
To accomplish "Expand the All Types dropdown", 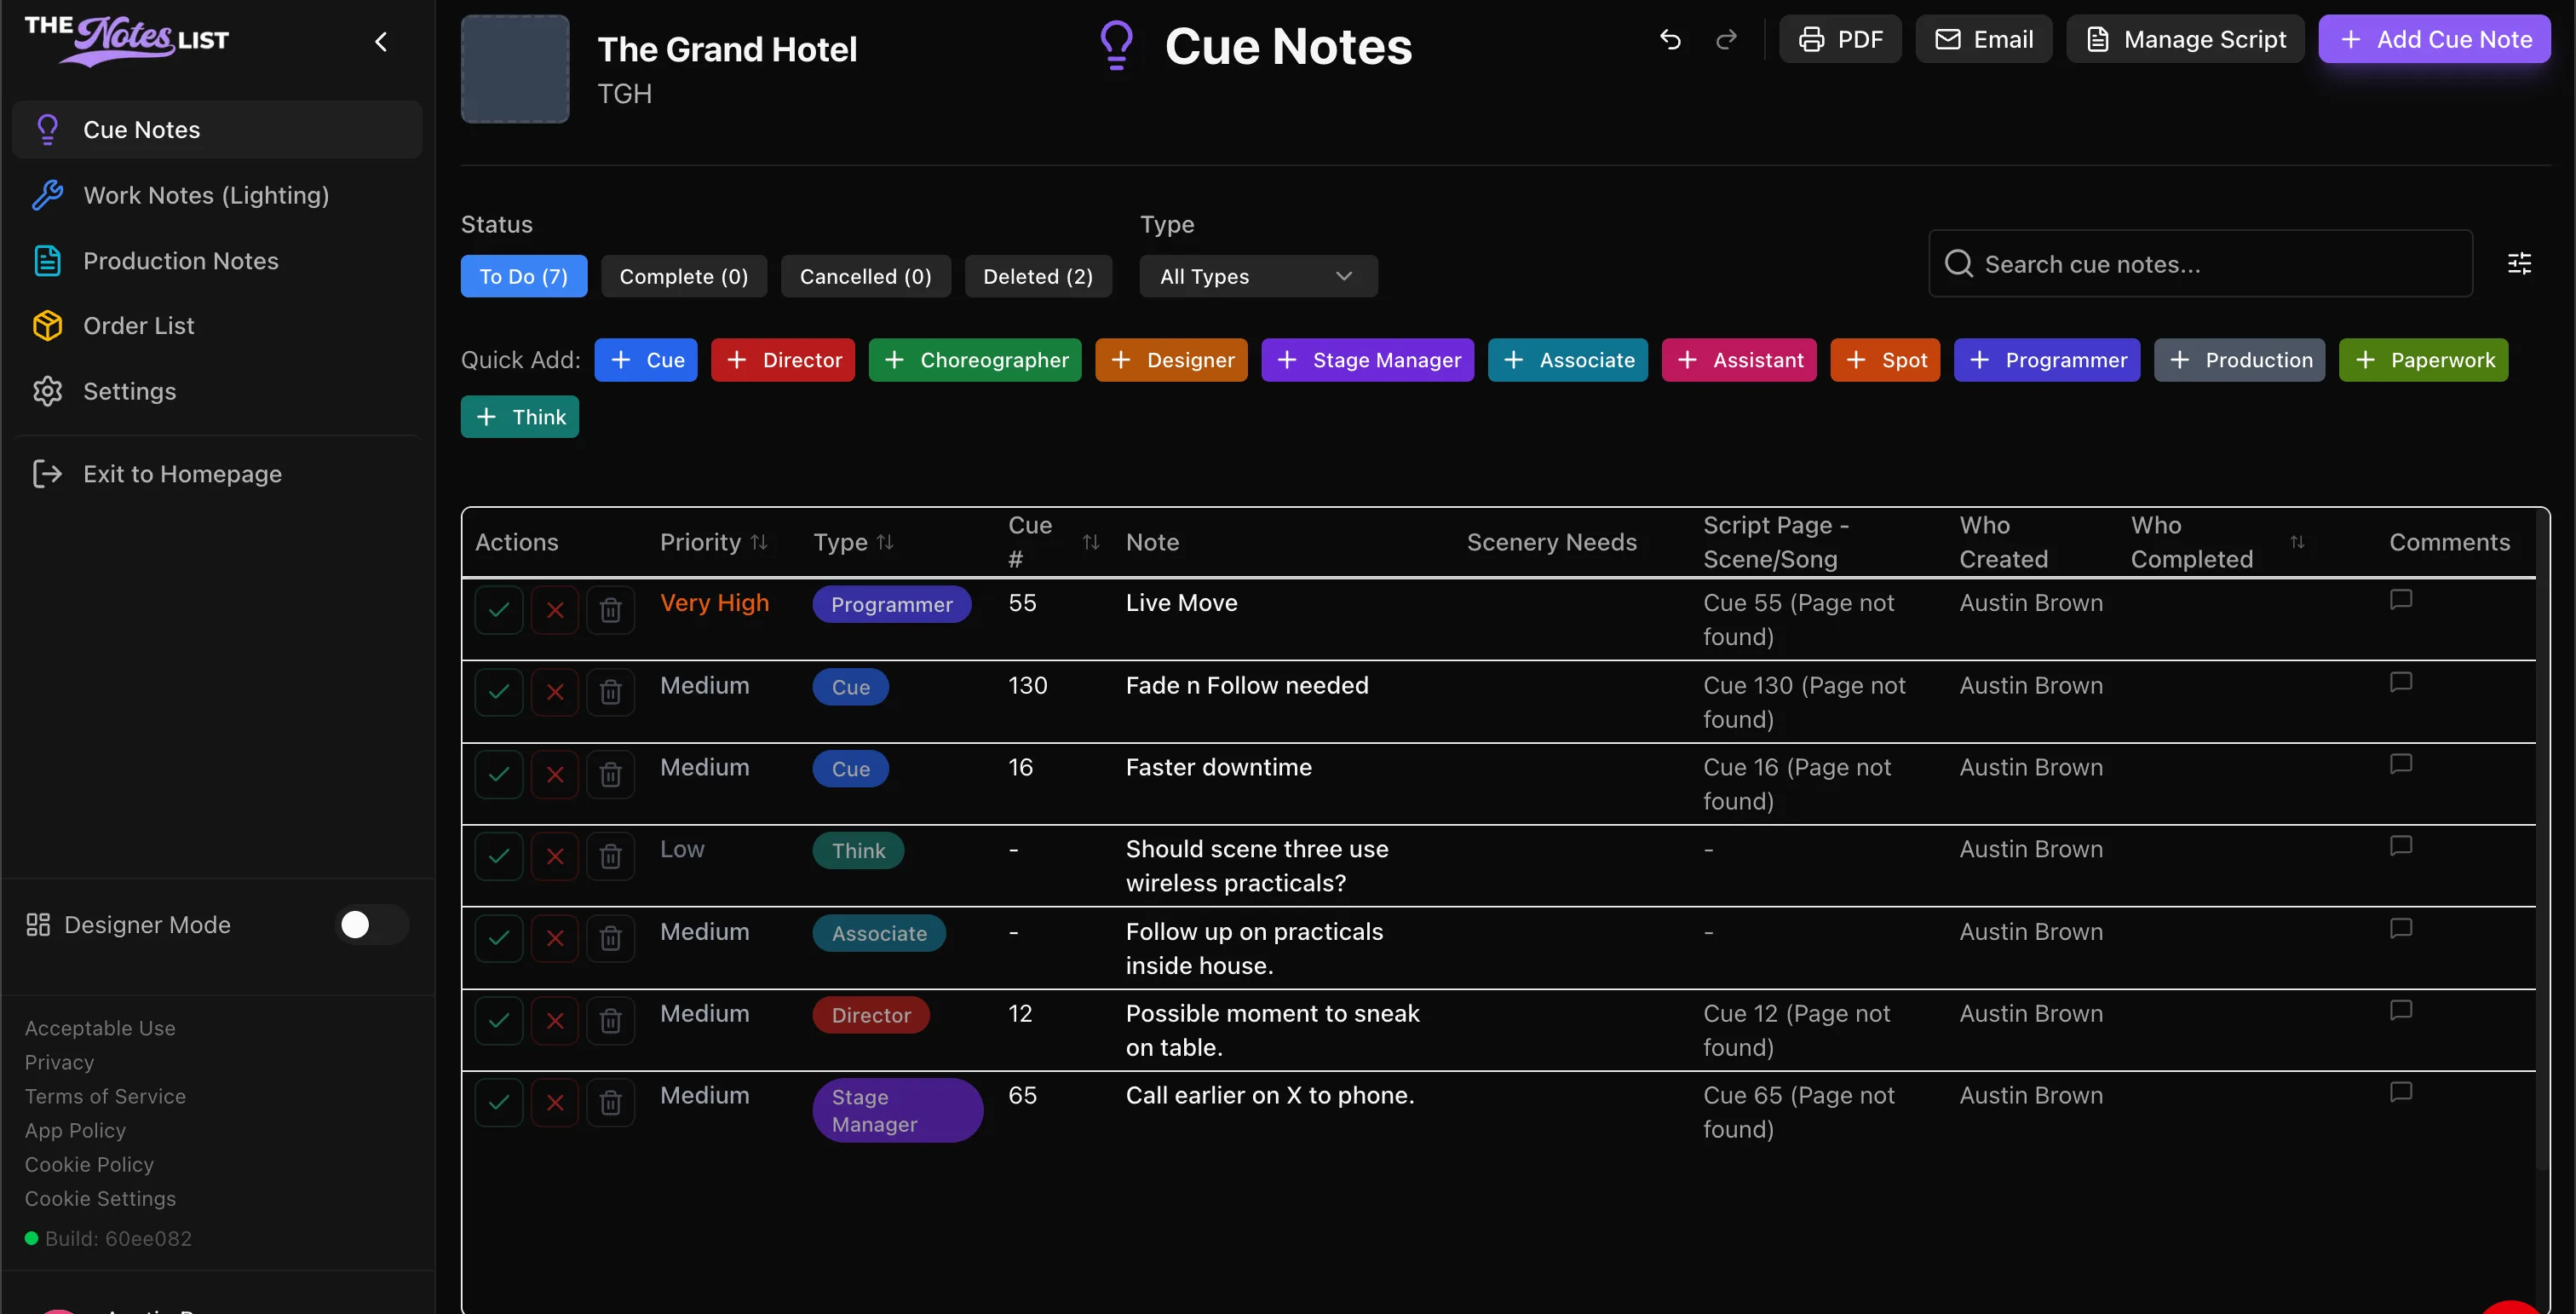I will point(1258,276).
